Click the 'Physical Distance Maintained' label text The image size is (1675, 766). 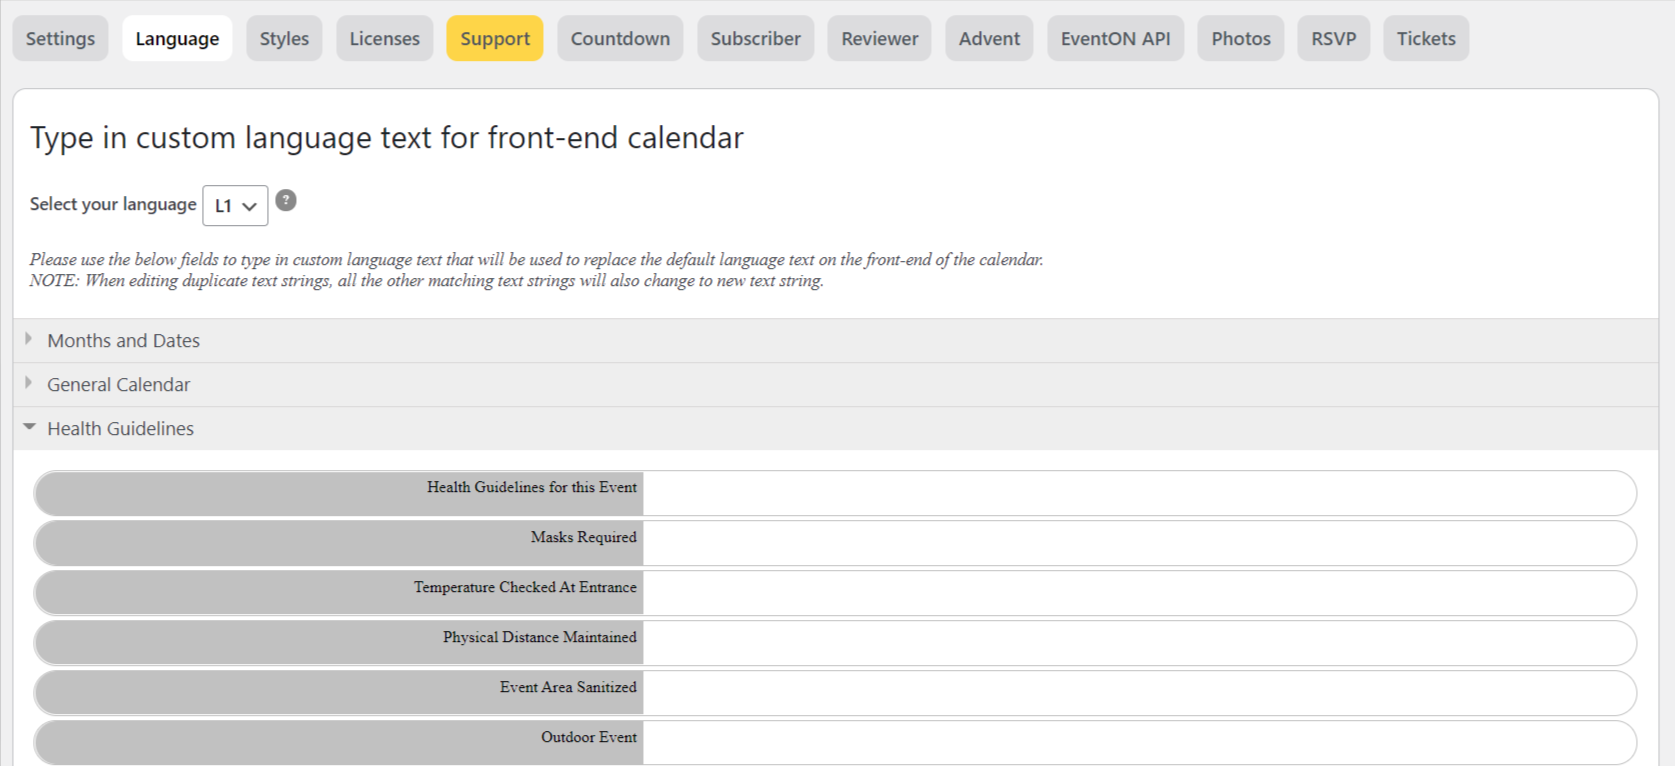tap(539, 637)
